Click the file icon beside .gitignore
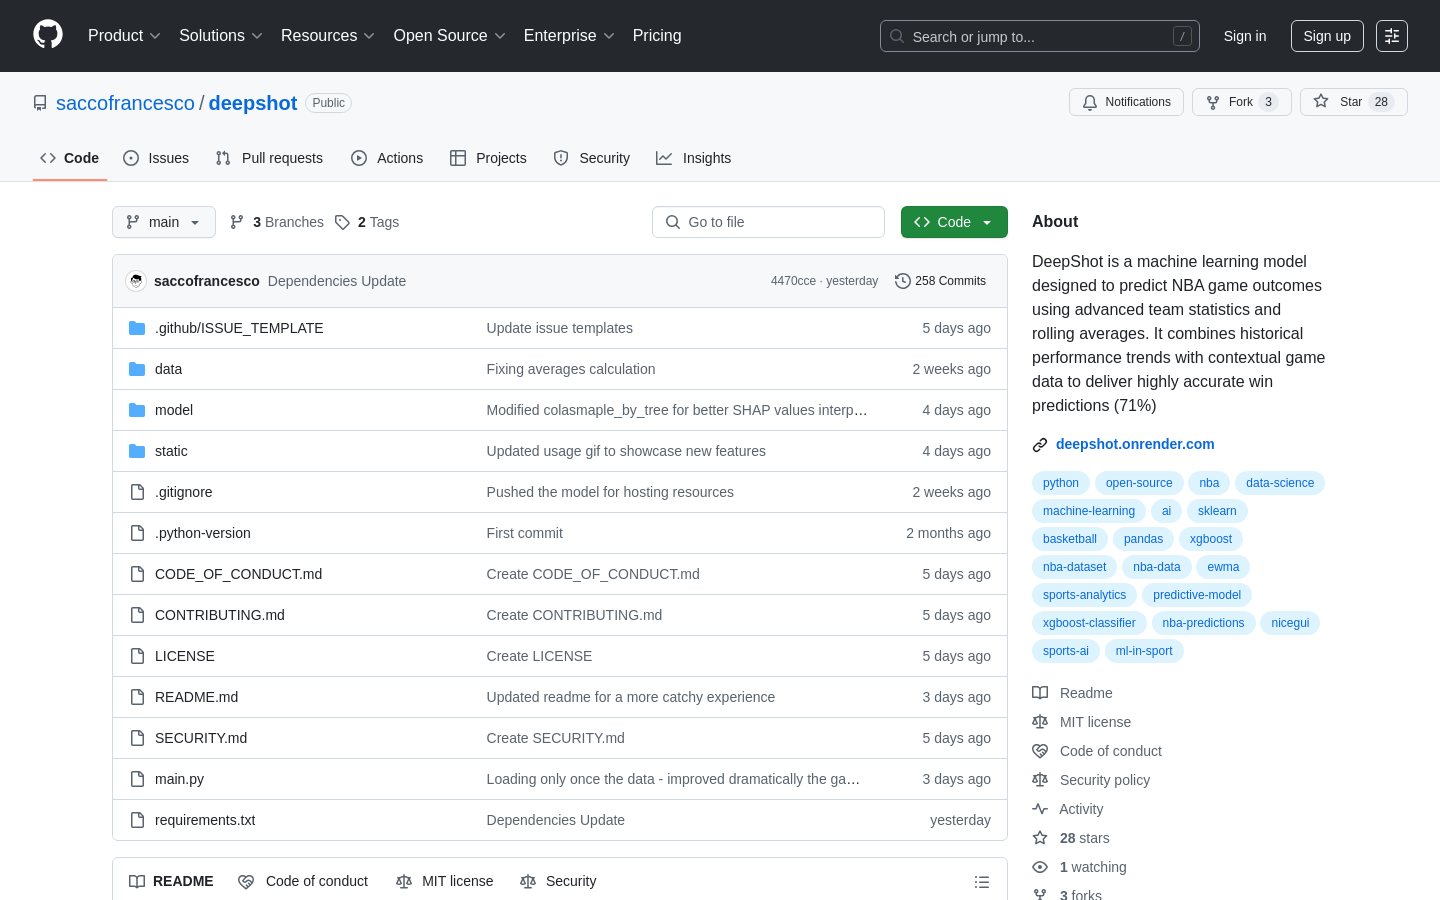The height and width of the screenshot is (900, 1440). 137,492
